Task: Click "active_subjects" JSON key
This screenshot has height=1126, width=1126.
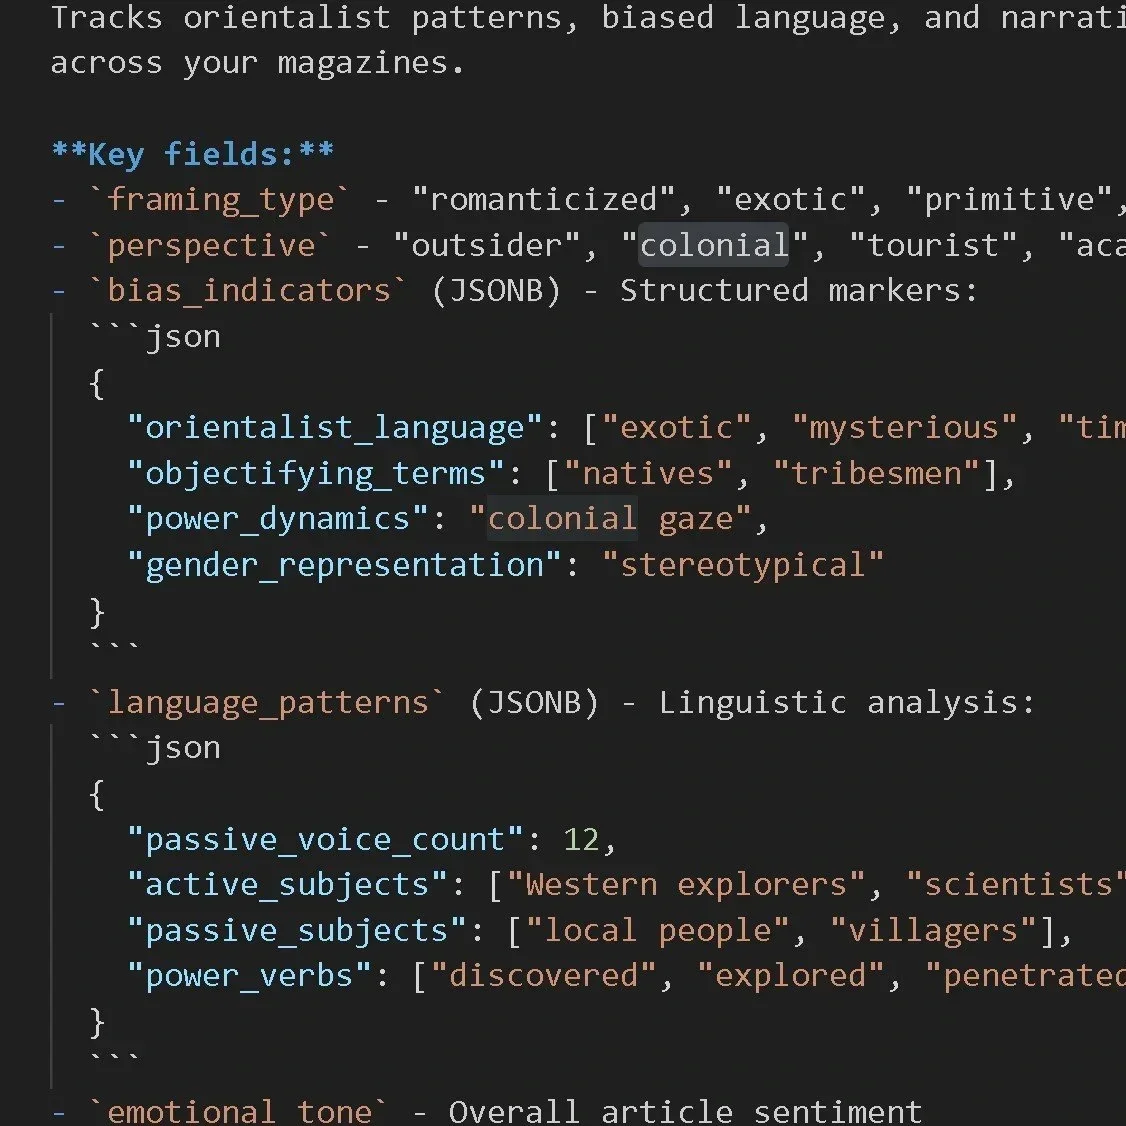Action: click(x=287, y=885)
